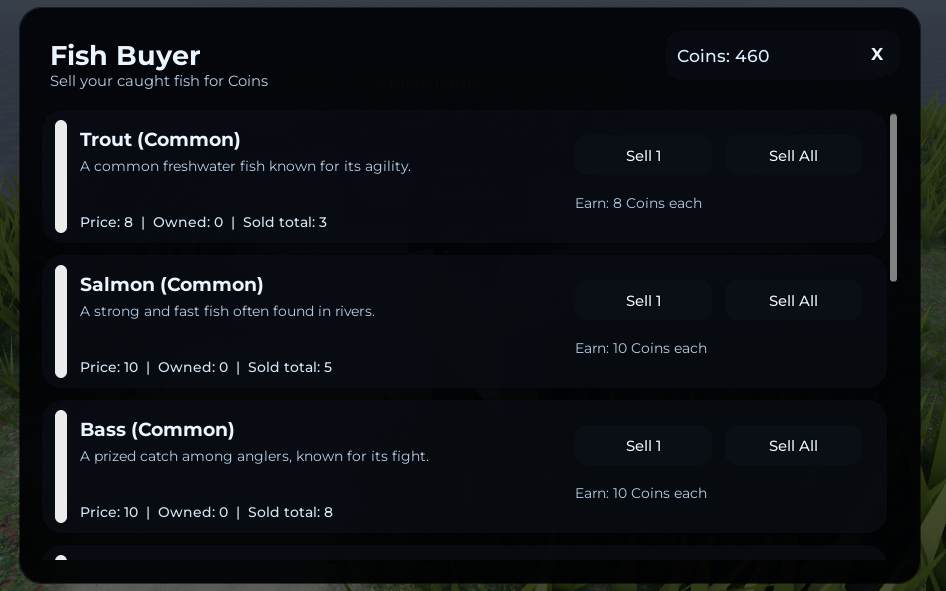
Task: Click Trout's price and owned stats line
Action: click(x=203, y=222)
